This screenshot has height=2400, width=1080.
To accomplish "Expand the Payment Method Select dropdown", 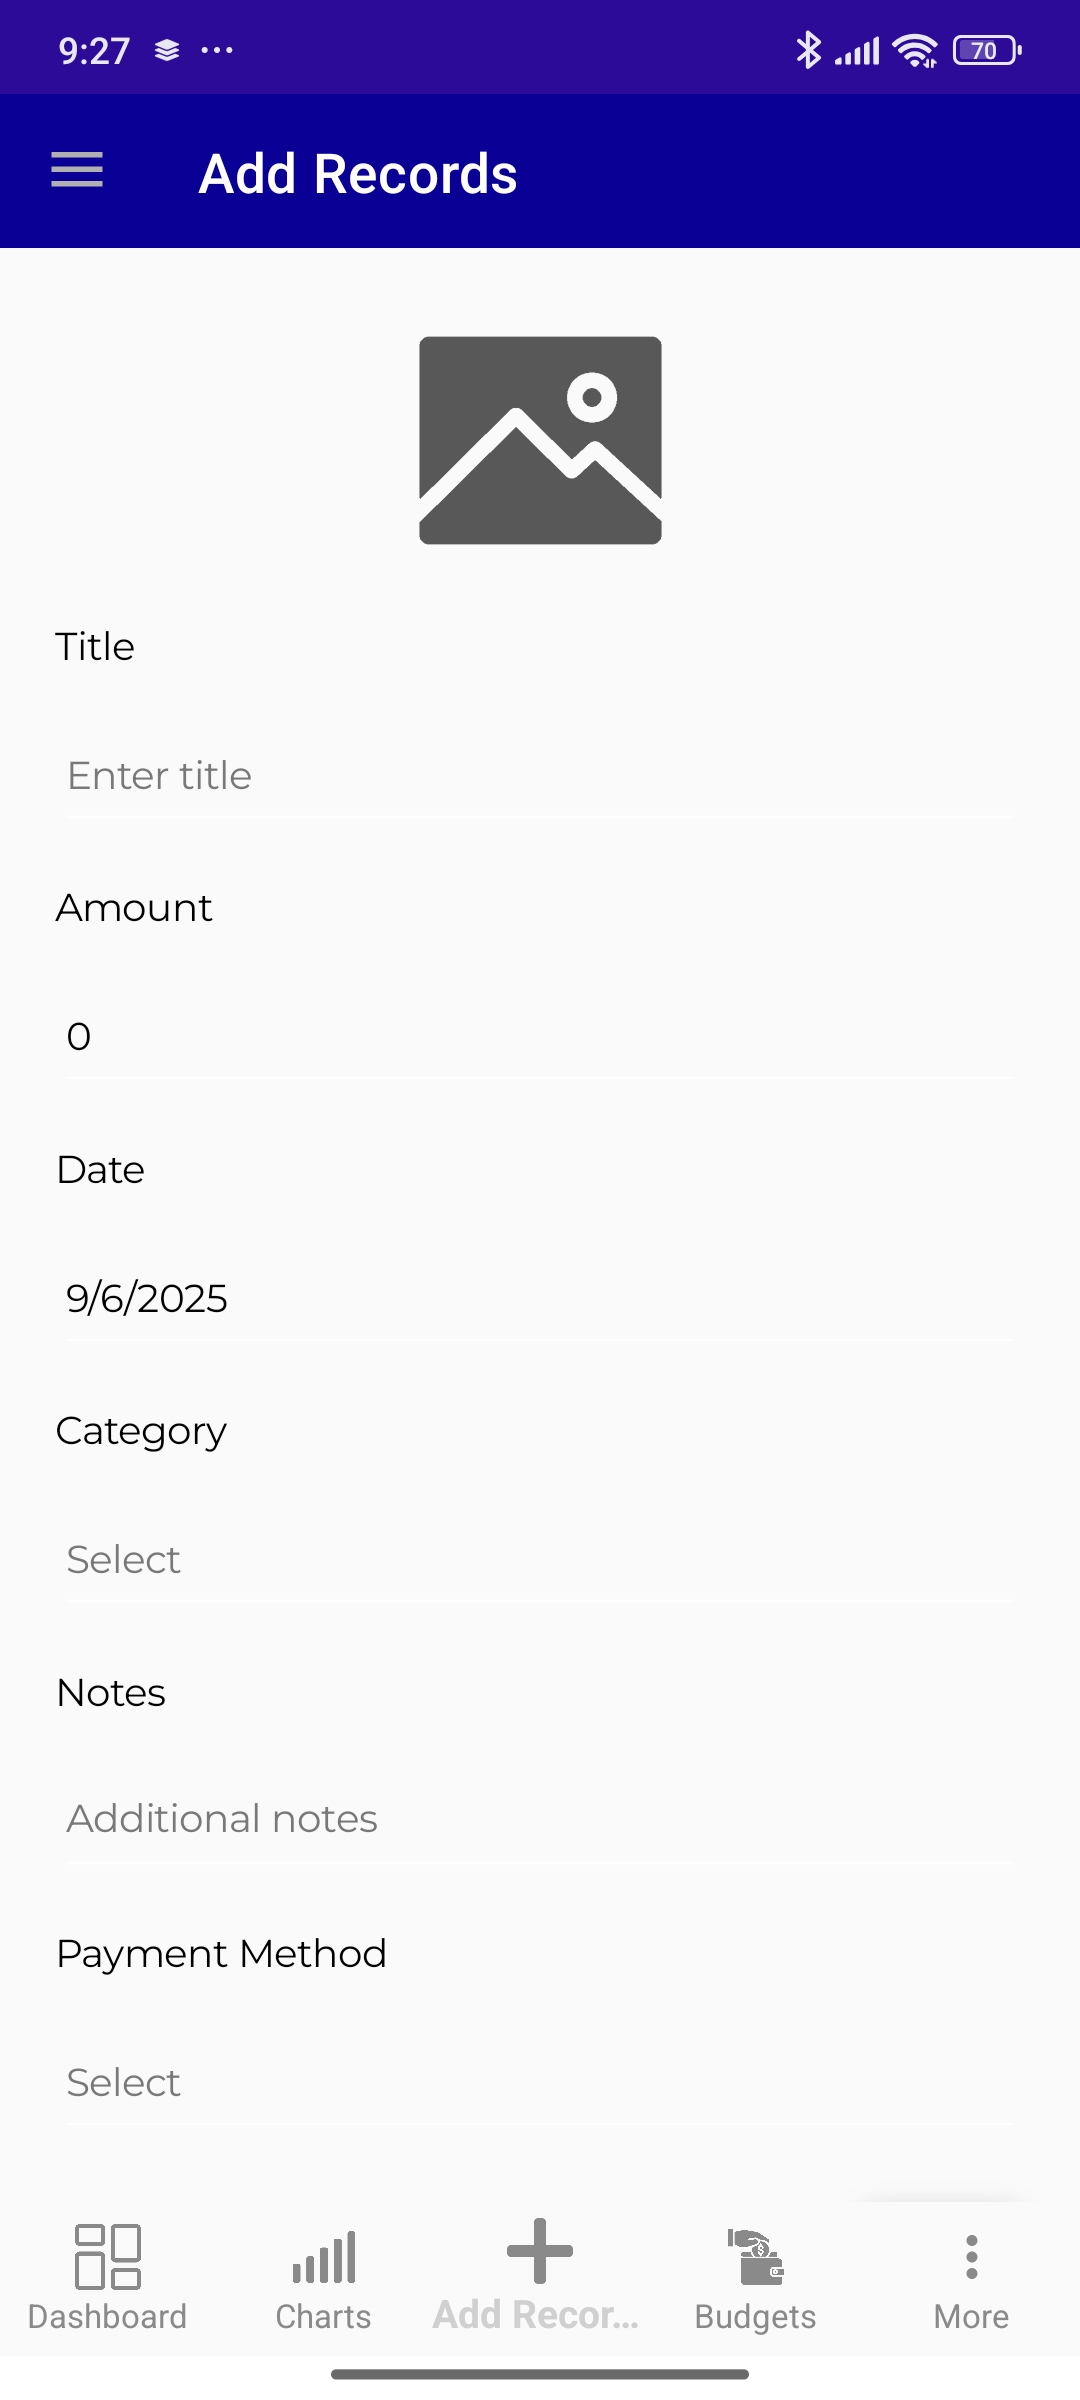I will pyautogui.click(x=540, y=2083).
